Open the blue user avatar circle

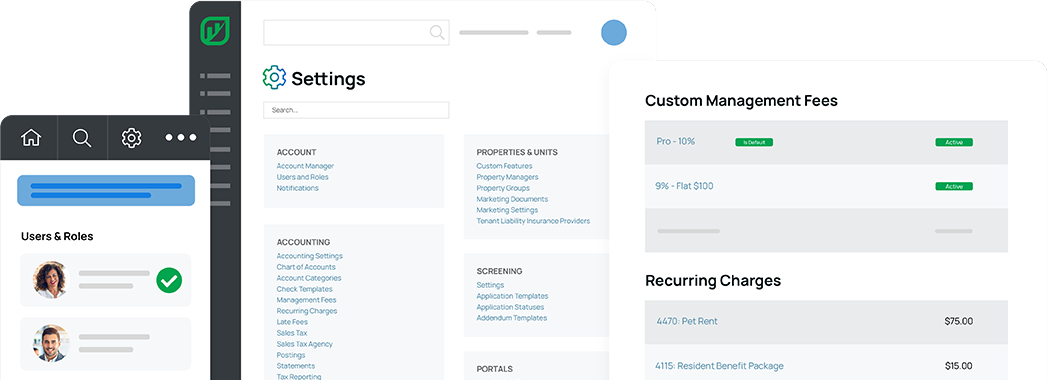click(614, 33)
